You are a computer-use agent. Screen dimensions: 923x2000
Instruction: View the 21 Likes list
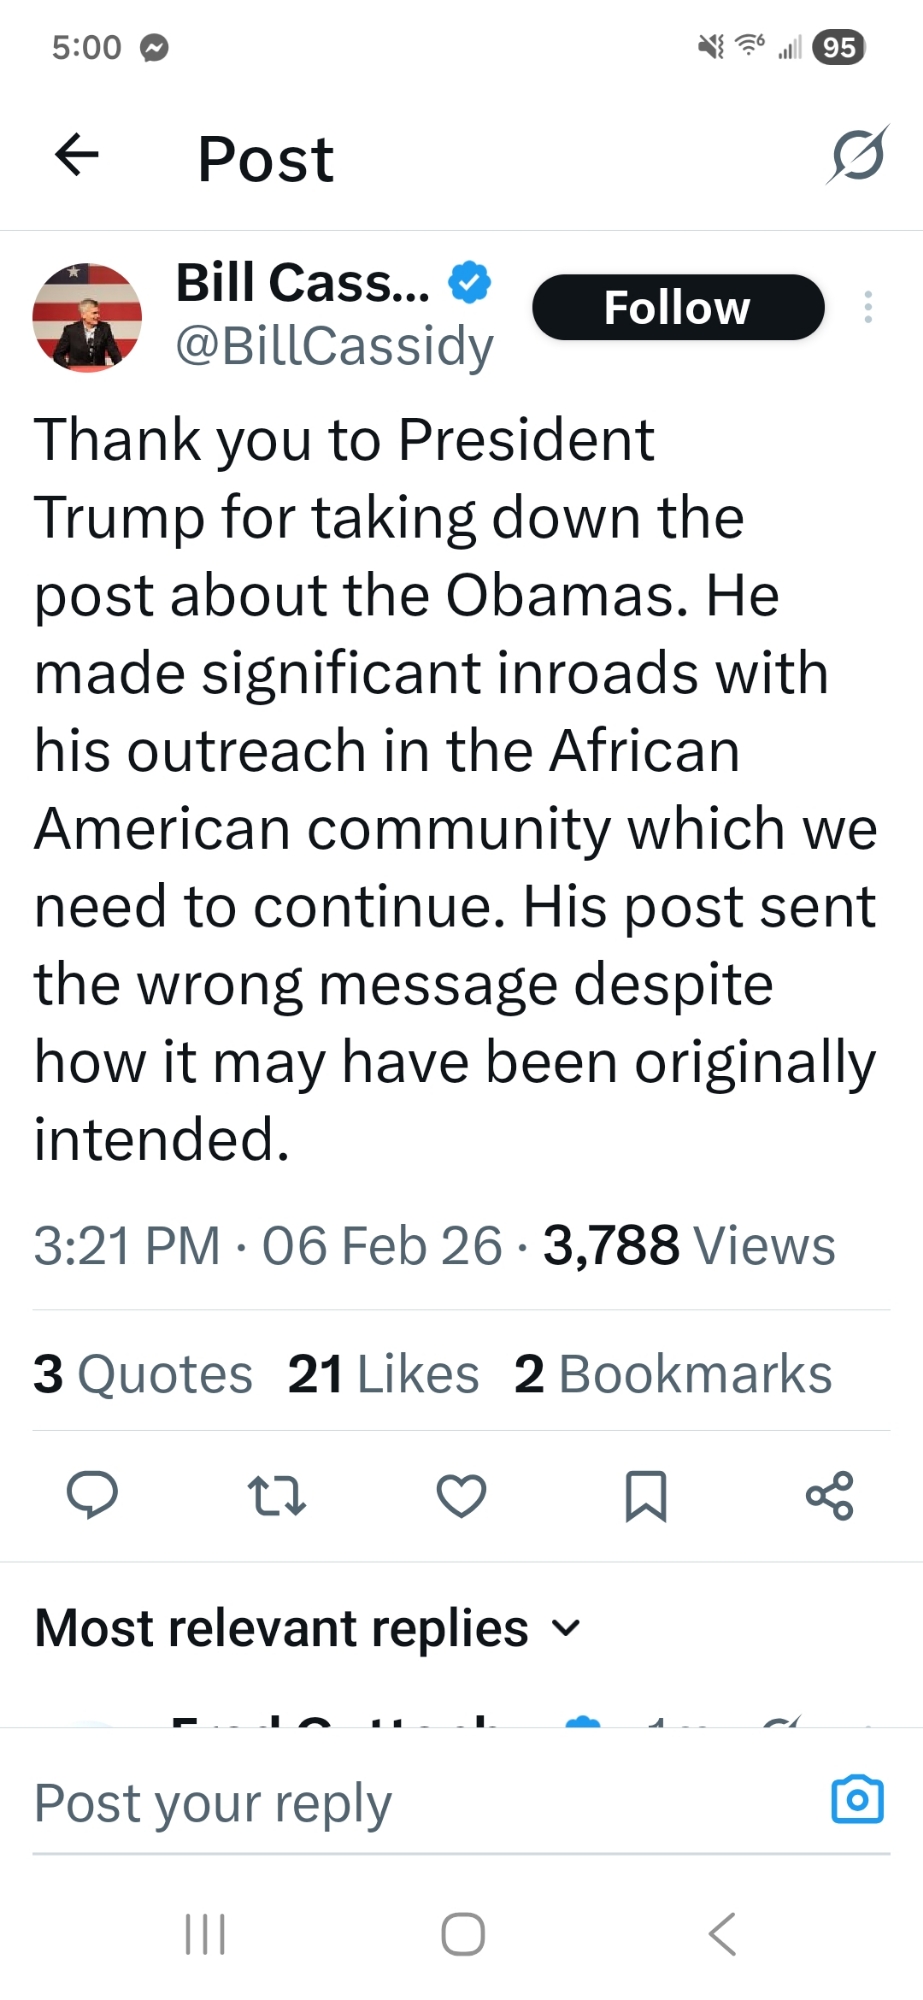click(383, 1374)
